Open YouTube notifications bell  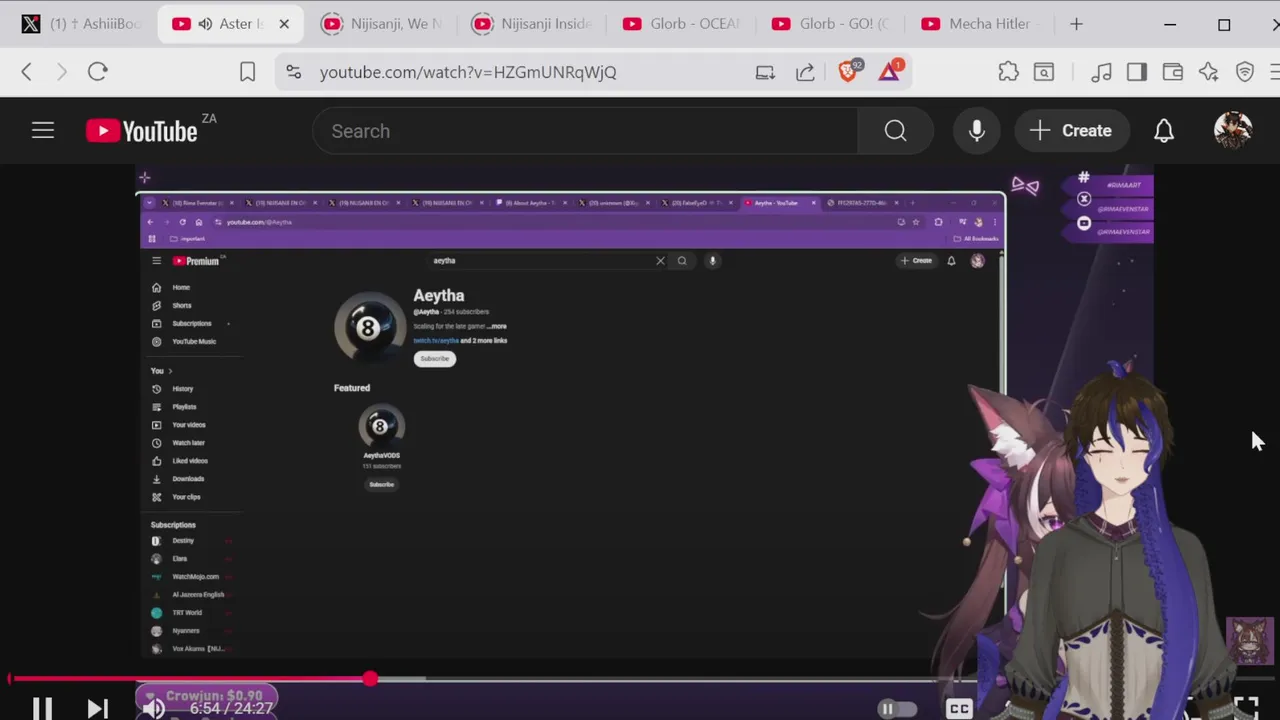point(1164,131)
